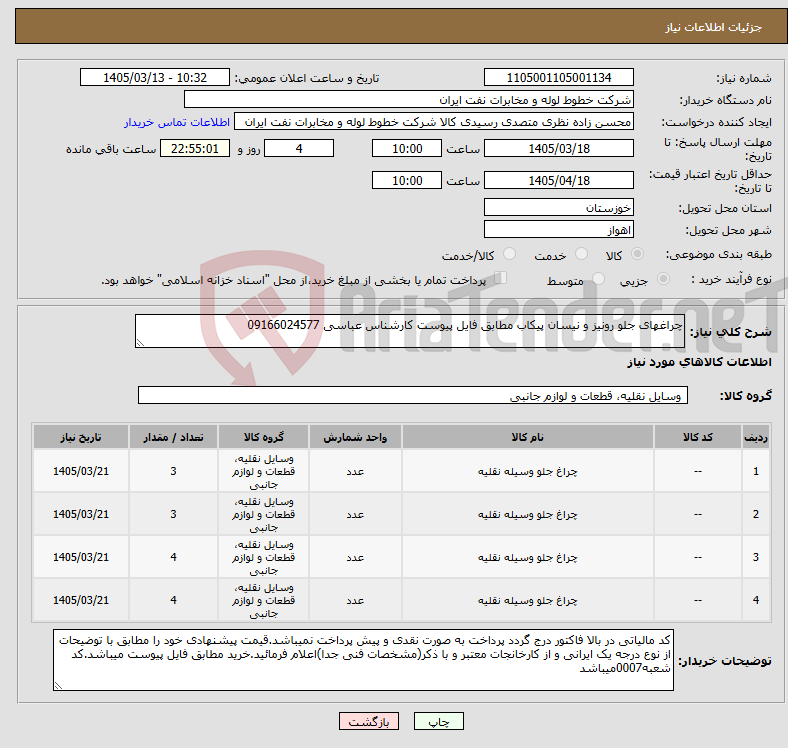Image resolution: width=788 pixels, height=748 pixels.
Task: Click the تعداد / مقدار column header
Action: (173, 437)
